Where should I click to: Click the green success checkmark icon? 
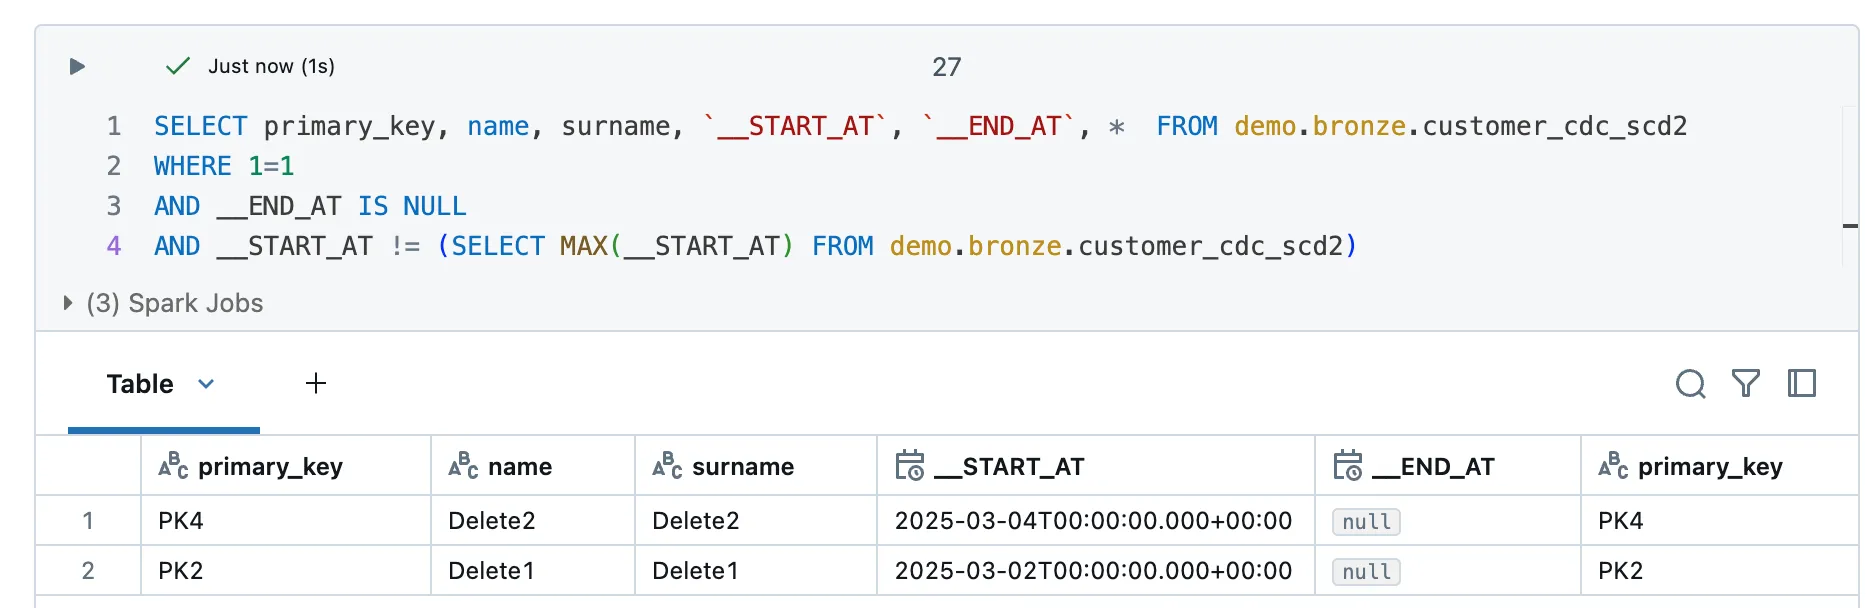pyautogui.click(x=177, y=67)
